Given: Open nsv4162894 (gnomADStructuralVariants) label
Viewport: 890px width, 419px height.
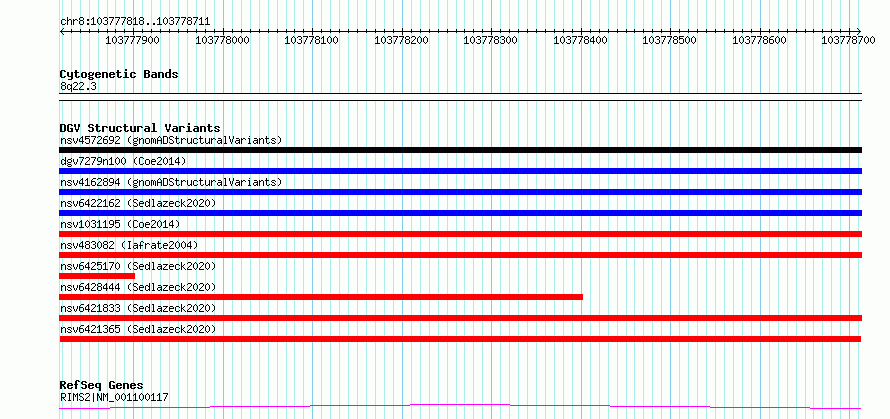Looking at the screenshot, I should 171,182.
